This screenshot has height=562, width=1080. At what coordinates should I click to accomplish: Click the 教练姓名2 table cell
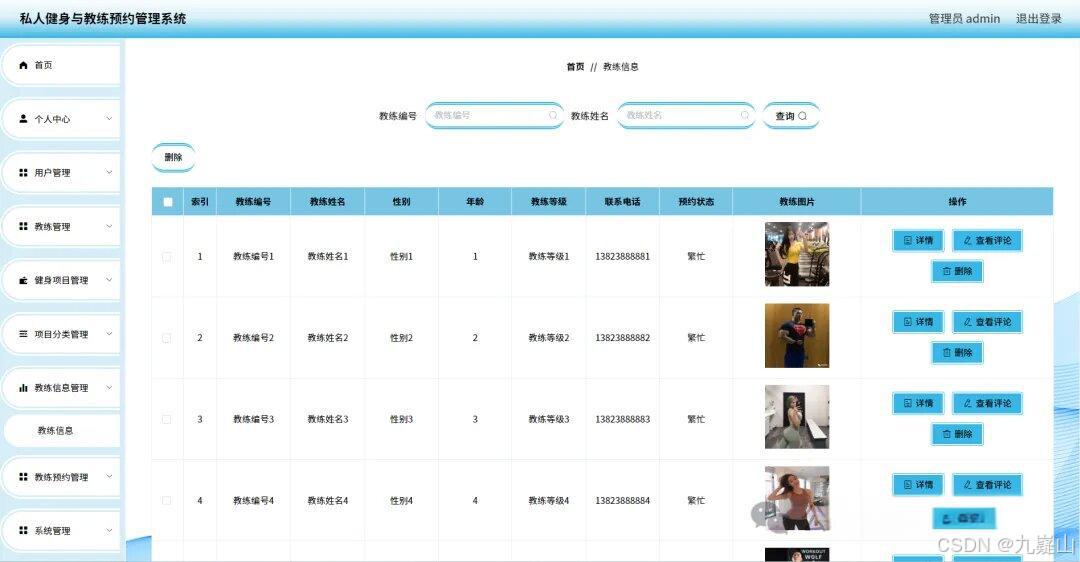pyautogui.click(x=328, y=337)
